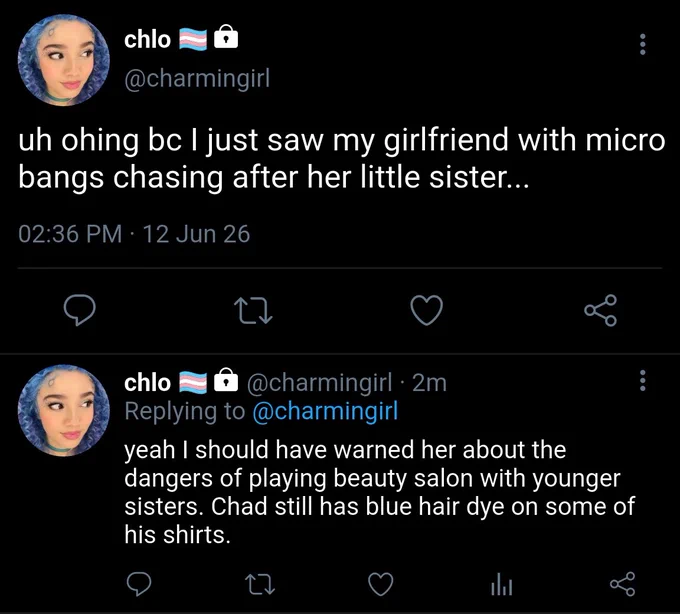Comment on the beauty salon reply tweet

(139, 584)
